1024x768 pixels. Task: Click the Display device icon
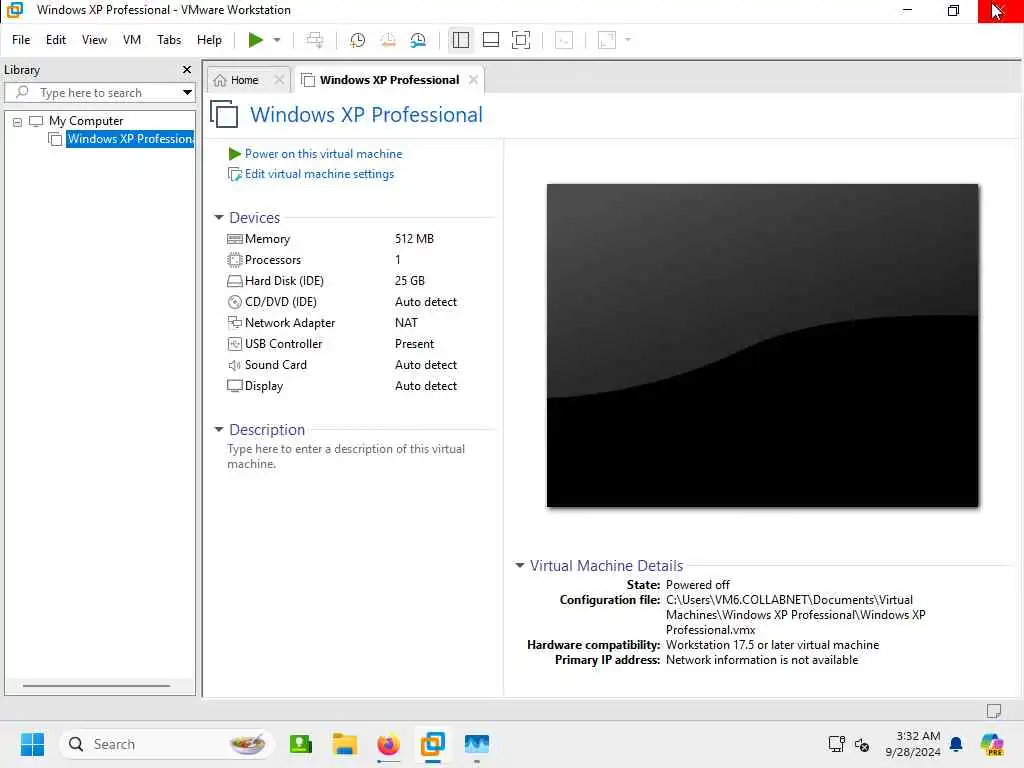pos(234,385)
